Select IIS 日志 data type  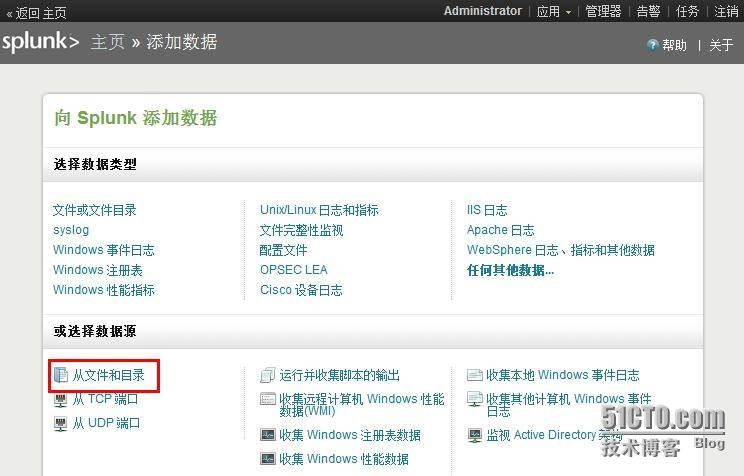pyautogui.click(x=487, y=210)
